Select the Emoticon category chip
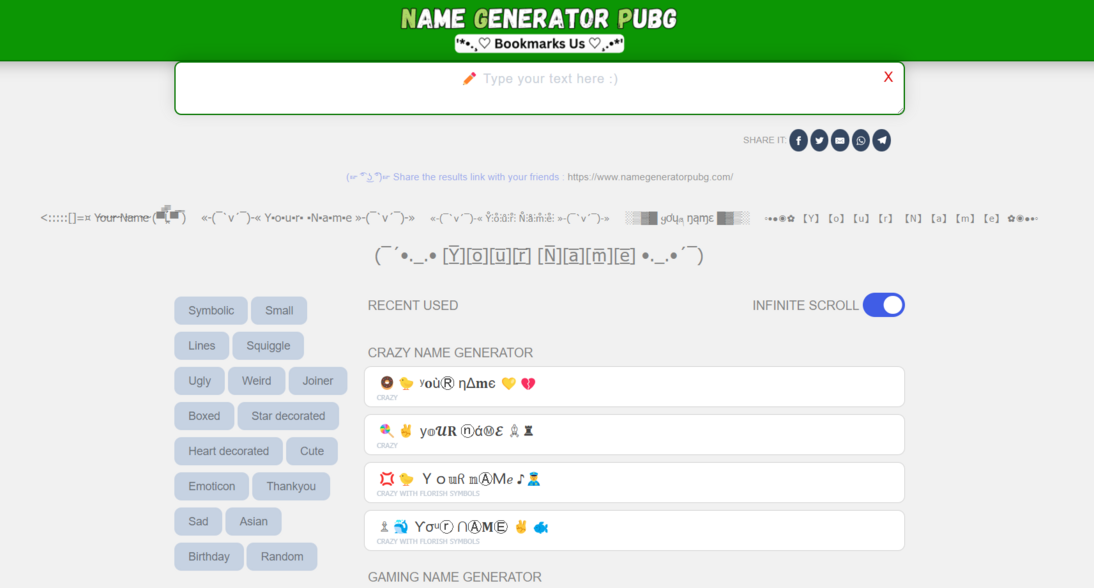This screenshot has height=588, width=1094. pos(211,486)
